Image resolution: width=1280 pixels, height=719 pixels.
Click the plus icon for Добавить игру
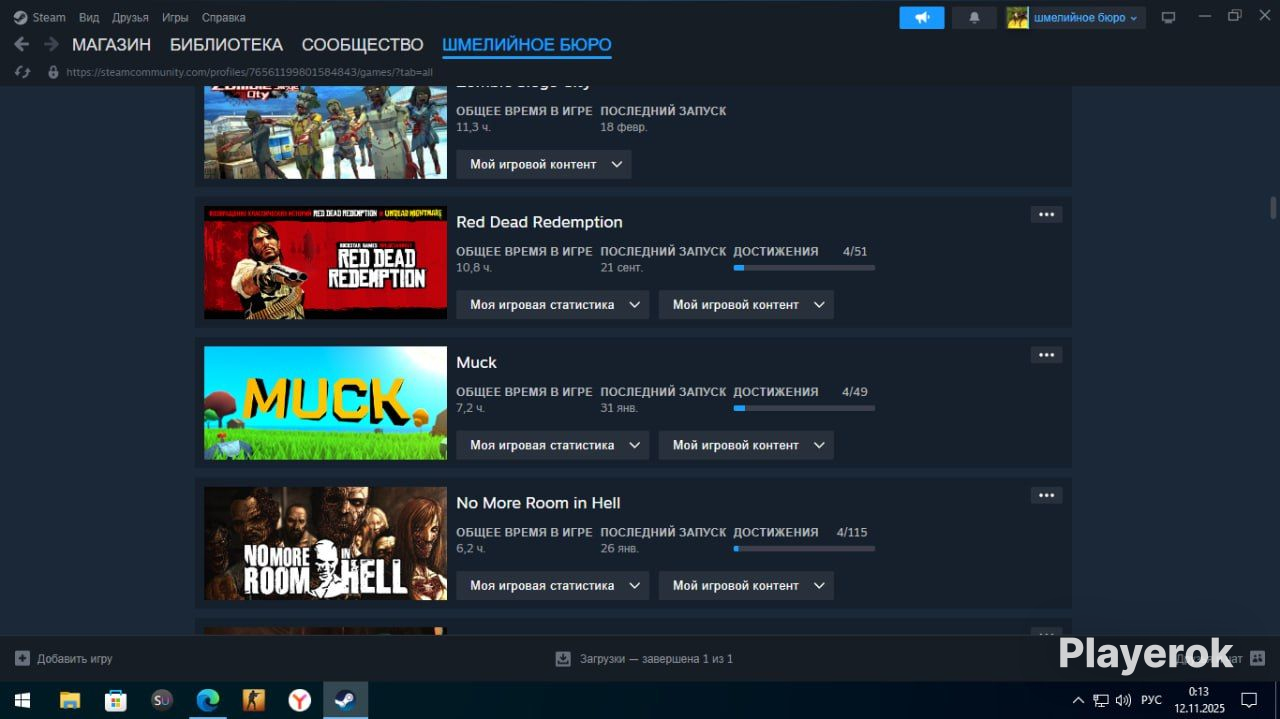[x=22, y=658]
